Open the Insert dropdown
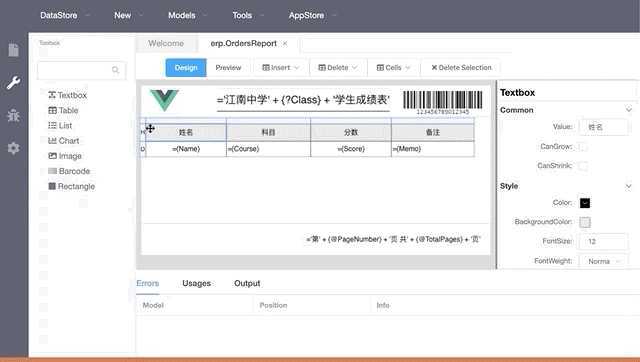640x362 pixels. point(281,68)
